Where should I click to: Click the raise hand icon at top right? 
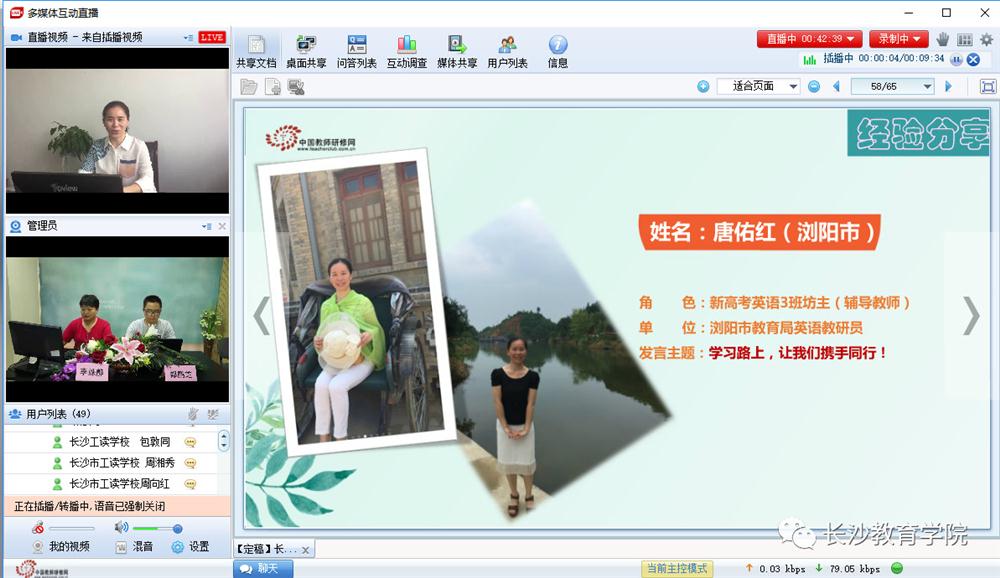(x=942, y=39)
